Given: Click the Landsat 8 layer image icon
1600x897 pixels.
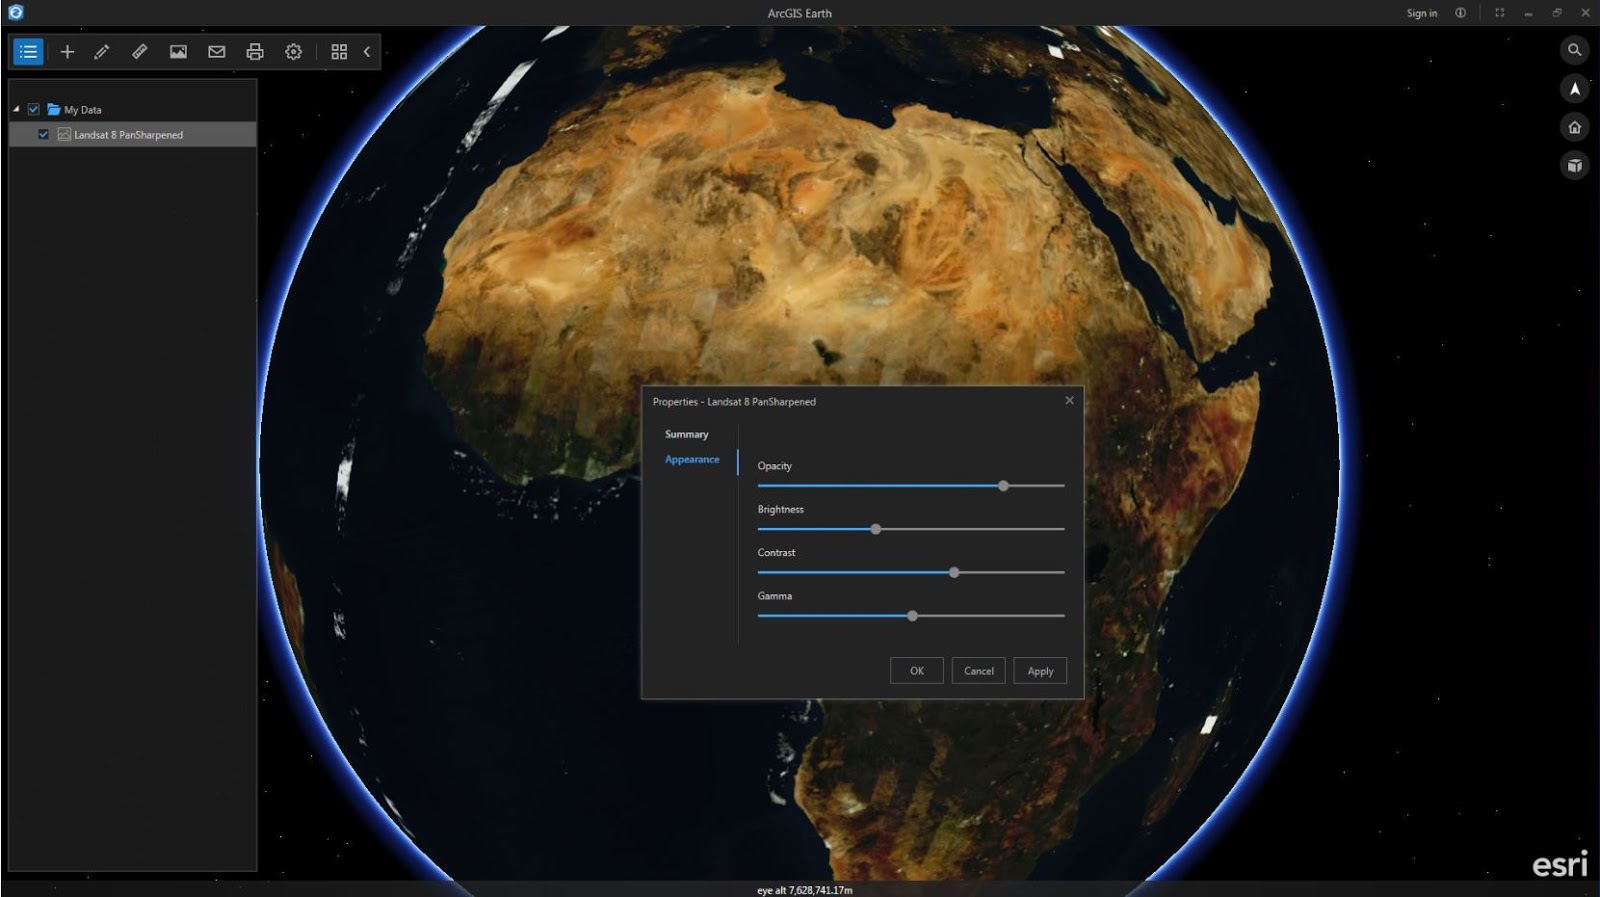Looking at the screenshot, I should click(64, 134).
